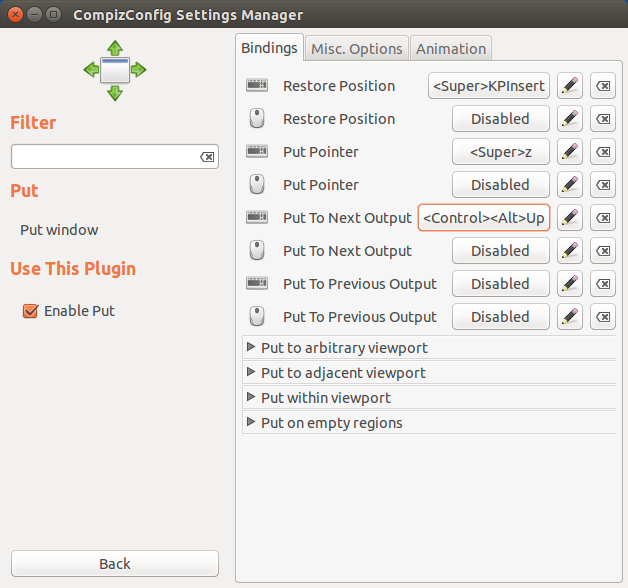The width and height of the screenshot is (628, 588).
Task: Reset the mouse Put Pointer binding
Action: pyautogui.click(x=603, y=185)
